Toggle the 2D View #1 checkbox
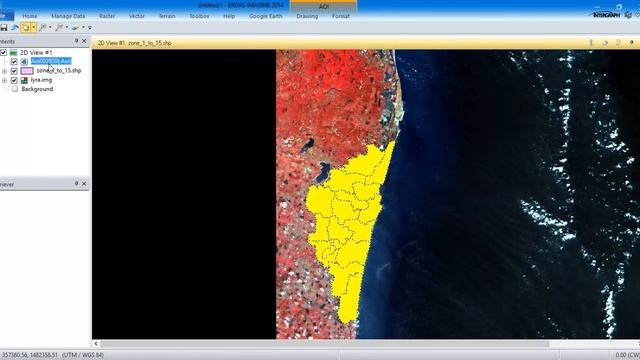This screenshot has width=640, height=360. 4,52
